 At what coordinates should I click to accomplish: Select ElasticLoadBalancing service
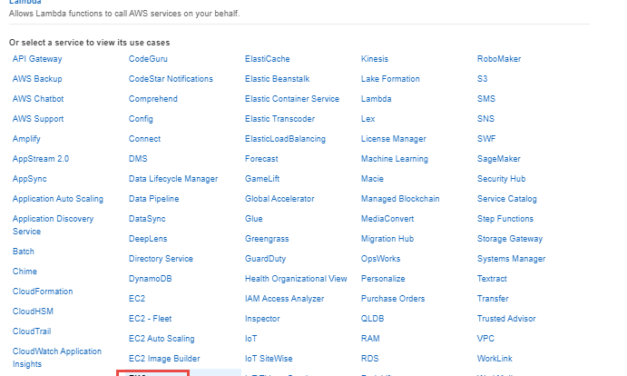(286, 139)
